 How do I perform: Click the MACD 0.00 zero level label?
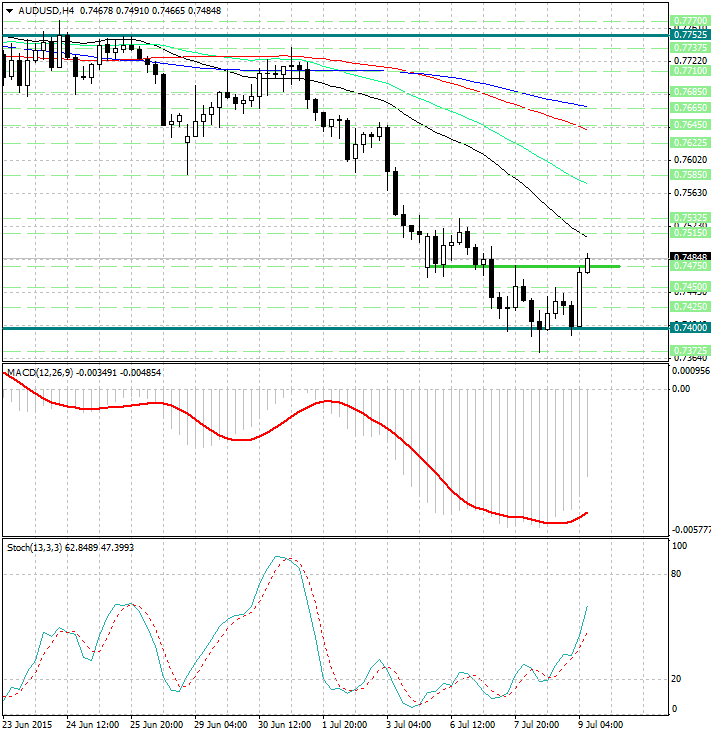pyautogui.click(x=680, y=388)
